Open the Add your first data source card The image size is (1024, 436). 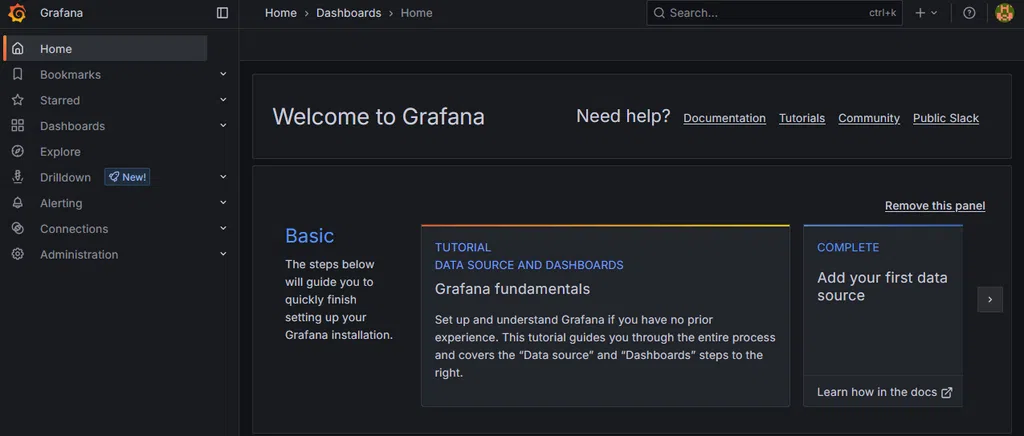coord(883,316)
